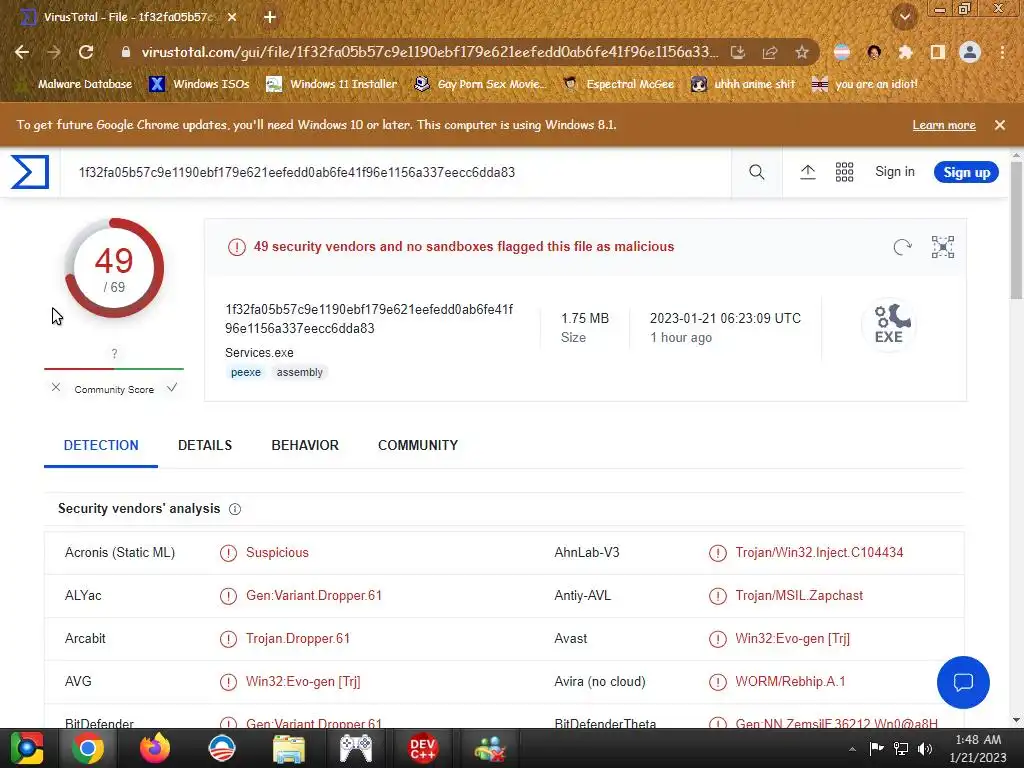Click the search magnifier icon
This screenshot has height=768, width=1024.
pyautogui.click(x=756, y=172)
